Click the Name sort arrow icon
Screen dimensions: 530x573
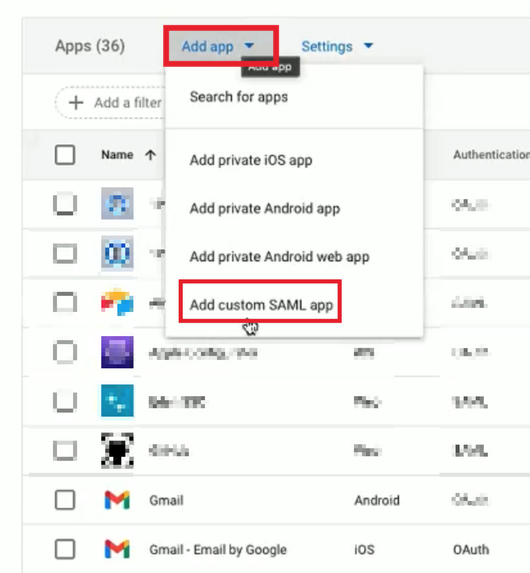[x=150, y=155]
